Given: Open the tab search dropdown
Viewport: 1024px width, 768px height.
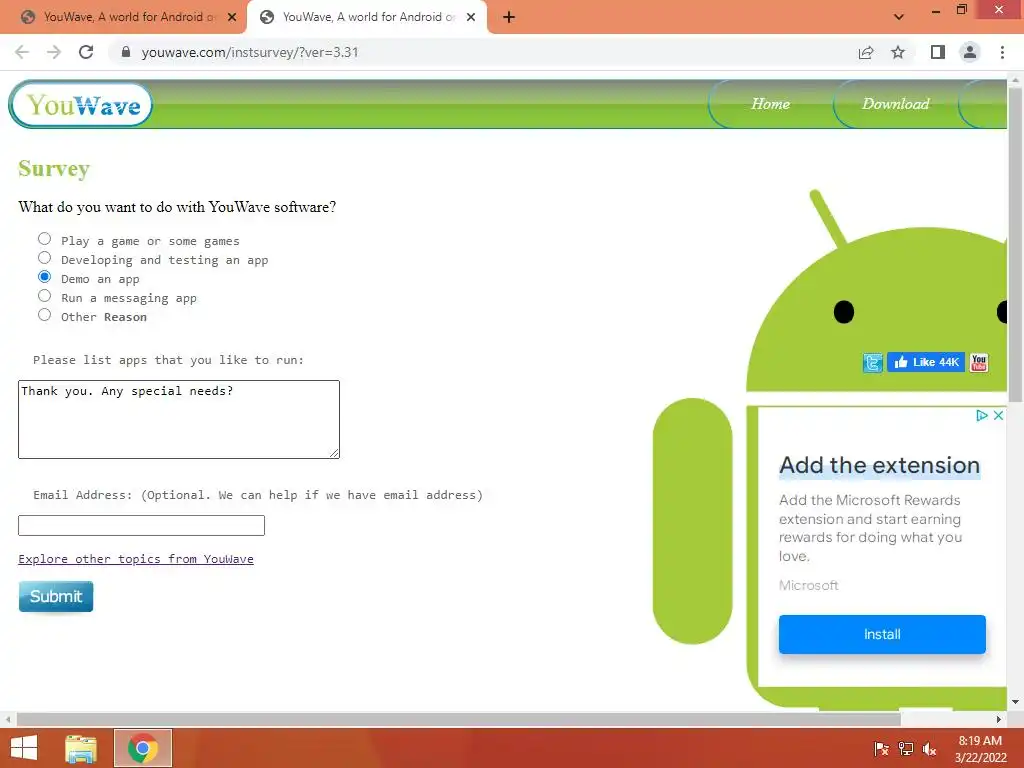Looking at the screenshot, I should click(x=899, y=17).
